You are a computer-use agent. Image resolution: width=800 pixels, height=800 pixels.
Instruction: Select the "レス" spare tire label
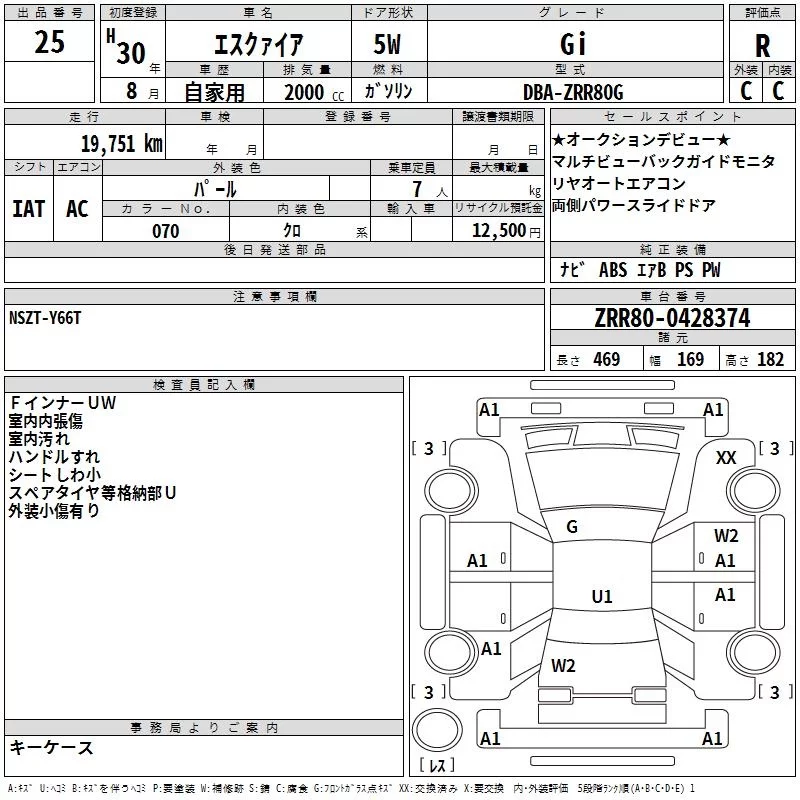click(x=437, y=765)
